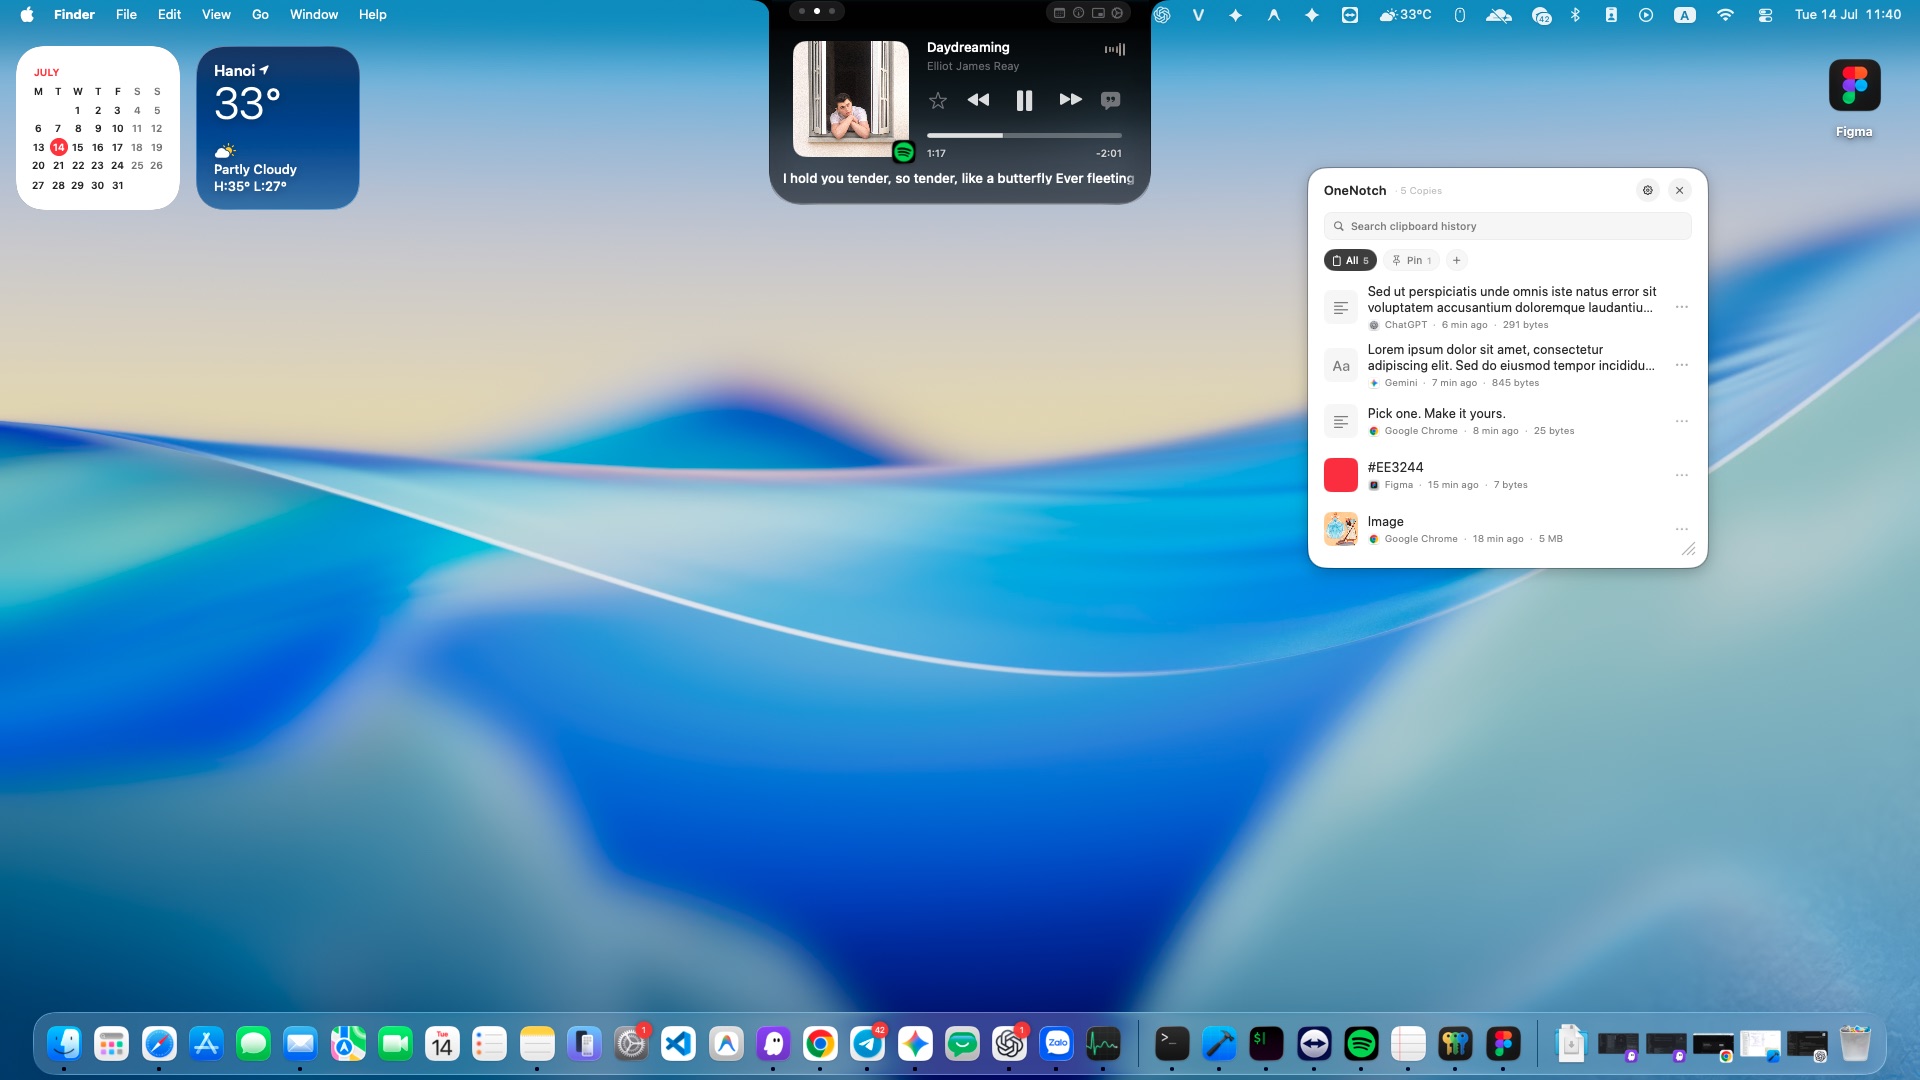Close the OneNotch clipboard panel

click(x=1680, y=190)
